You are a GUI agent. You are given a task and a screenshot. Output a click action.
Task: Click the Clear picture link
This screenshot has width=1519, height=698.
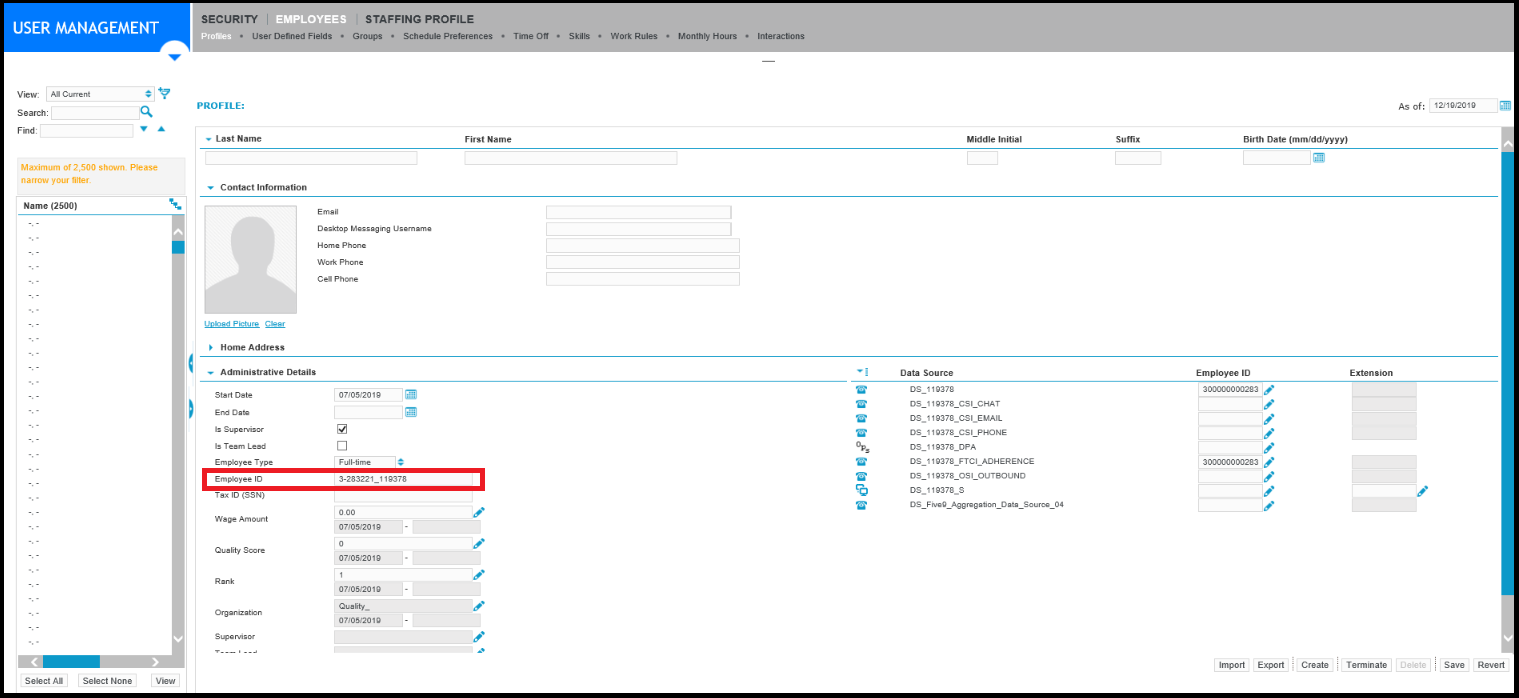click(275, 324)
